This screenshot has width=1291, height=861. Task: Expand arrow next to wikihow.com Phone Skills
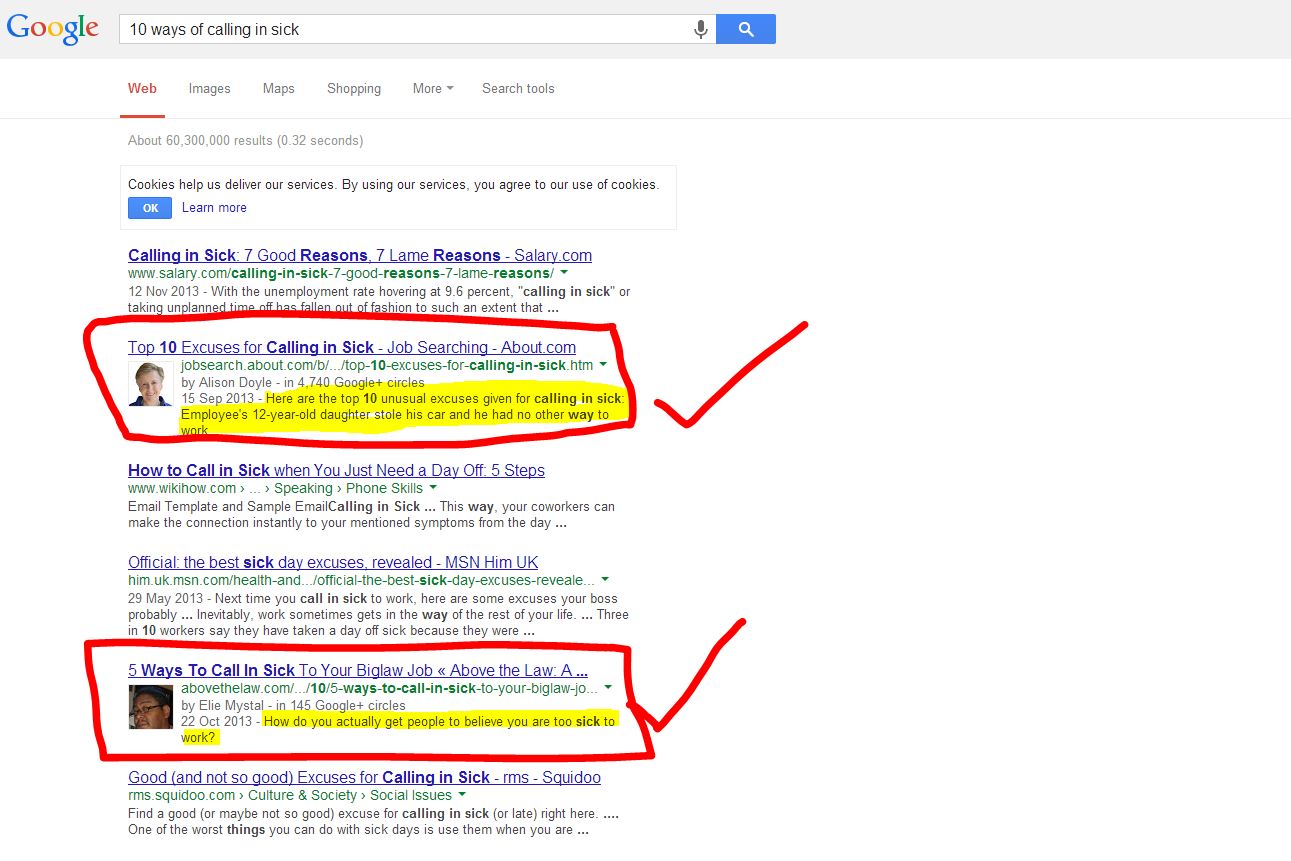(x=433, y=488)
